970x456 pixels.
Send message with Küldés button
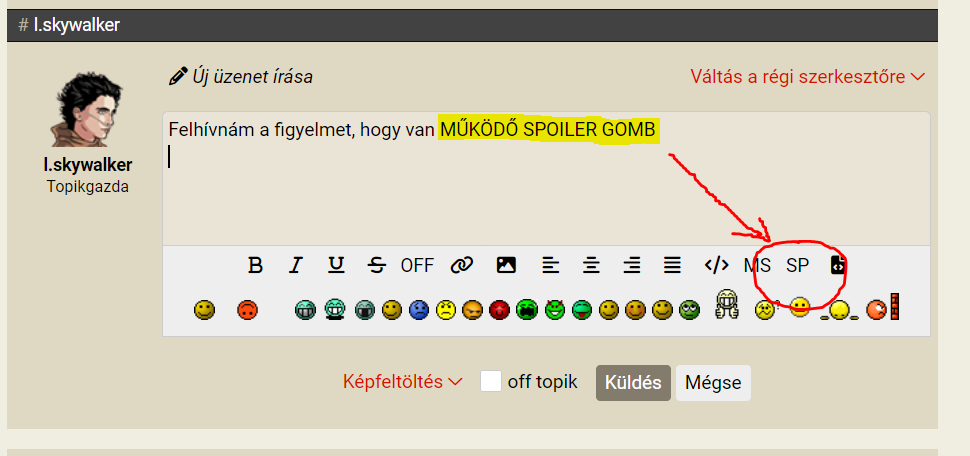633,382
